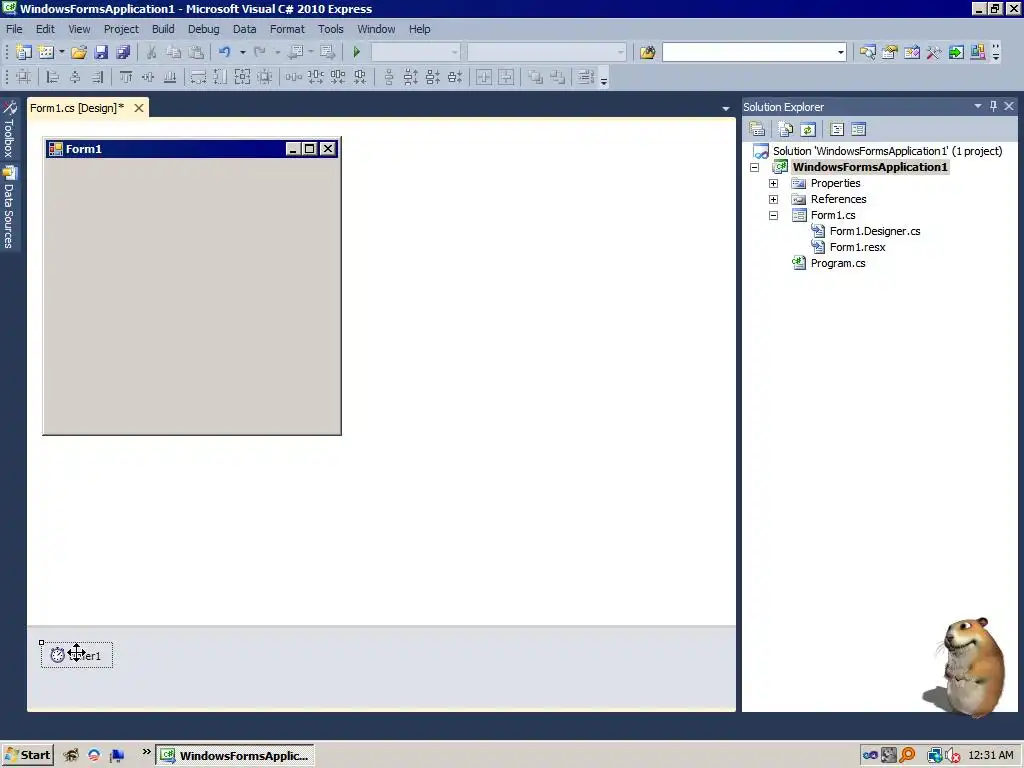Viewport: 1024px width, 768px height.
Task: Click the Extension Manager toolbar icon
Action: pos(978,52)
